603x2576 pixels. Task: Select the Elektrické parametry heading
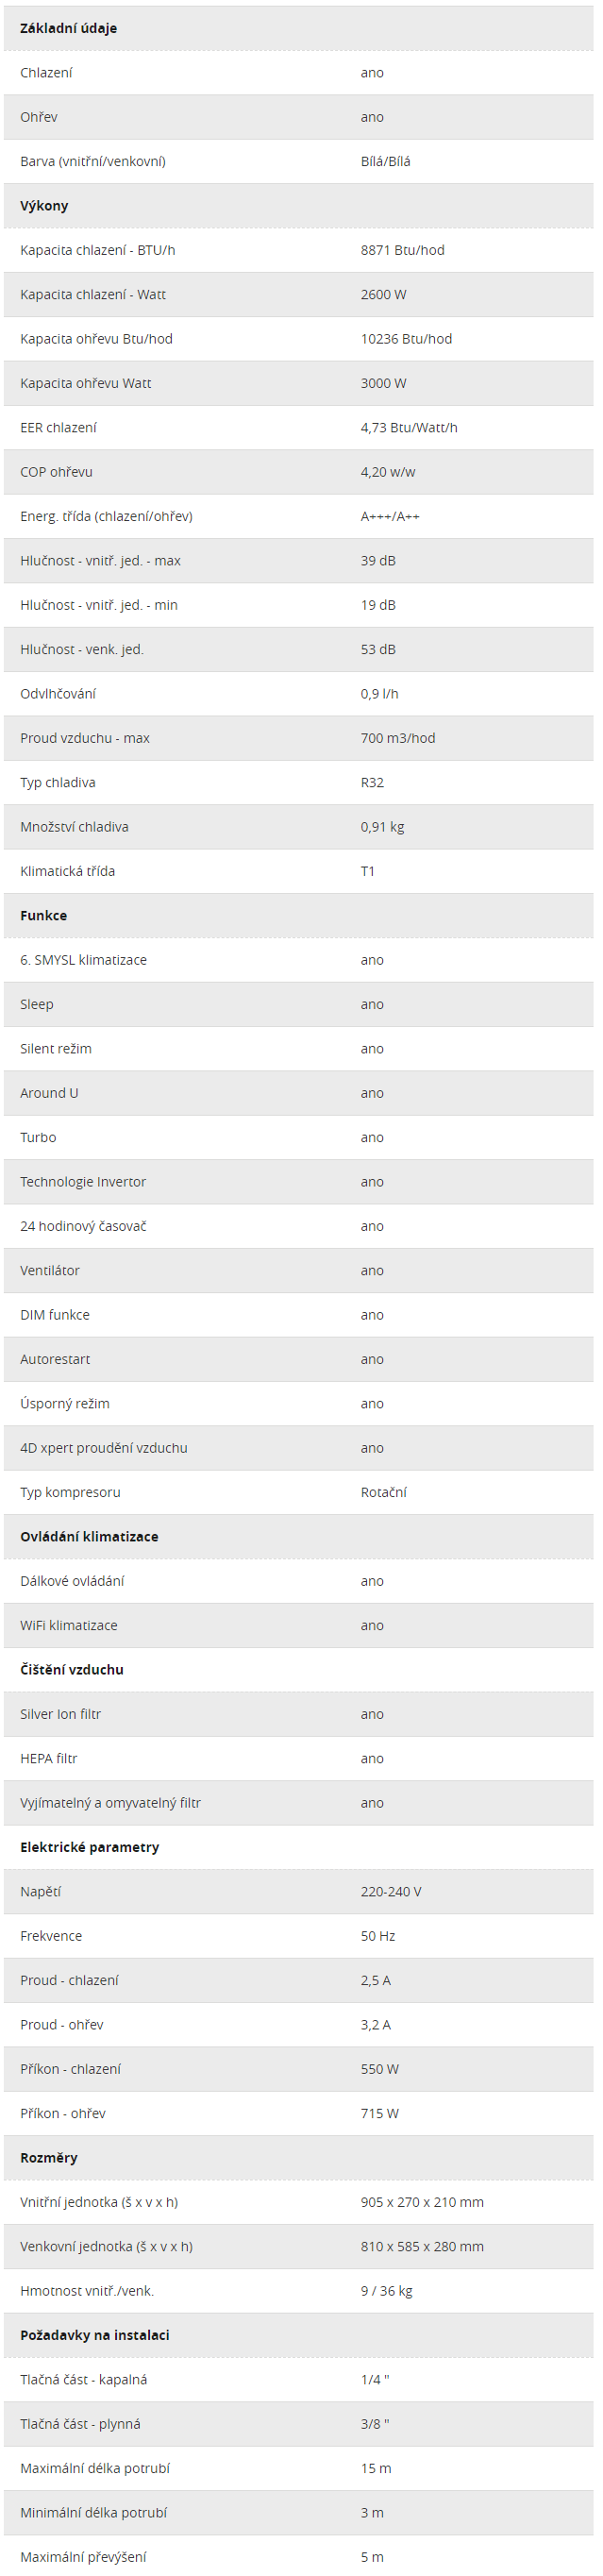tap(90, 1847)
